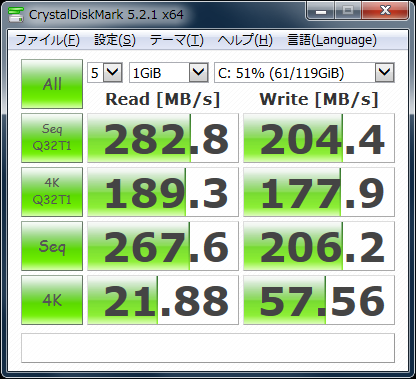Open the 設定(S) menu
This screenshot has height=379, width=416.
click(115, 40)
